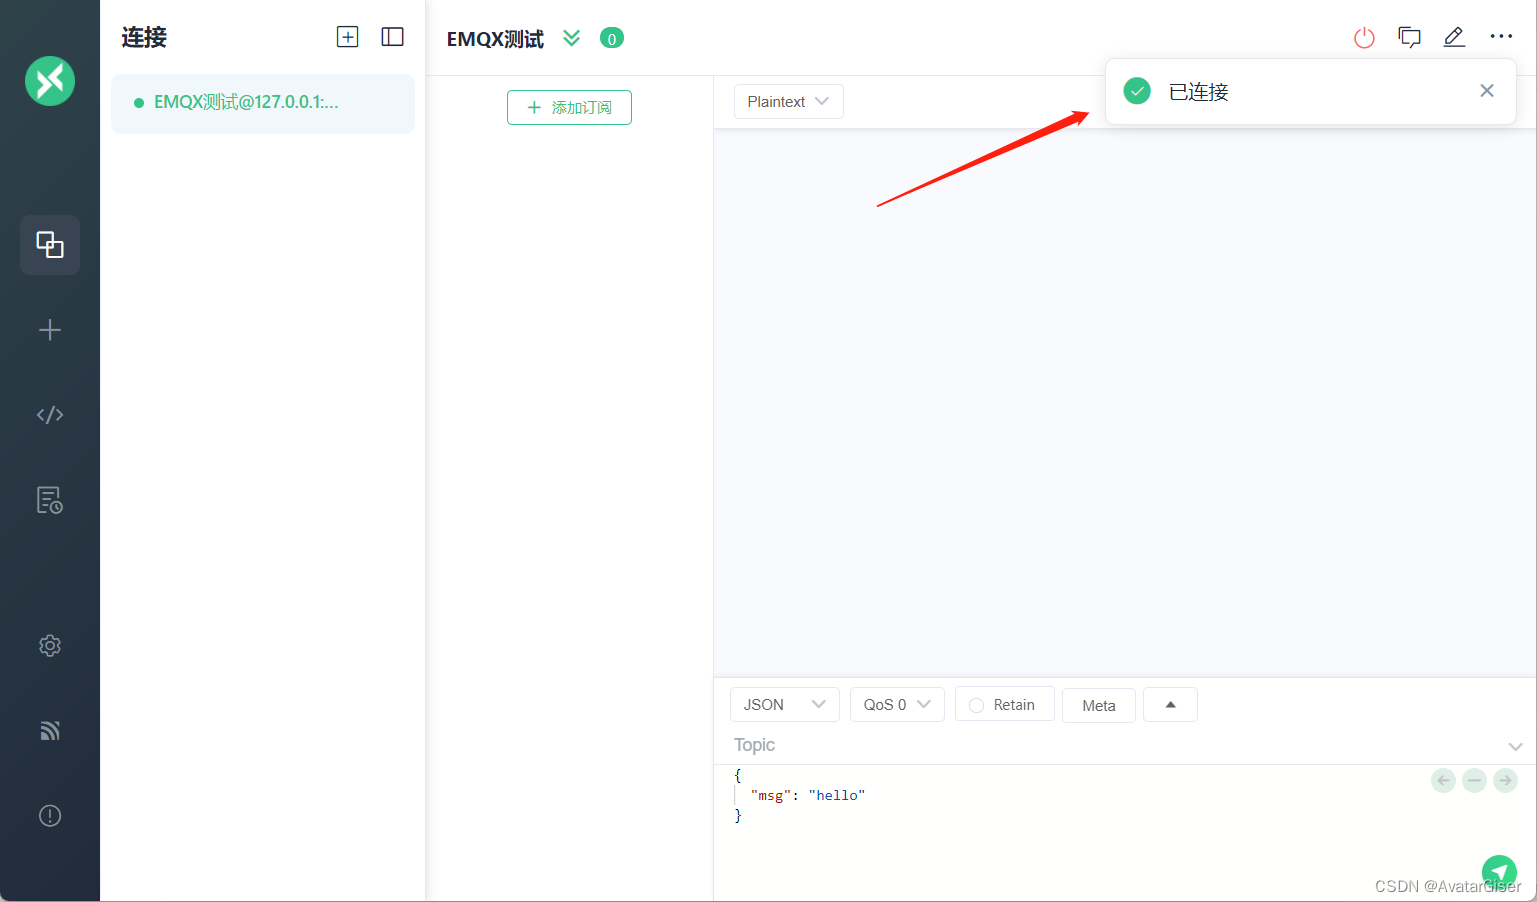The height and width of the screenshot is (902, 1537).
Task: Send message with the paper-plane button
Action: (x=1499, y=872)
